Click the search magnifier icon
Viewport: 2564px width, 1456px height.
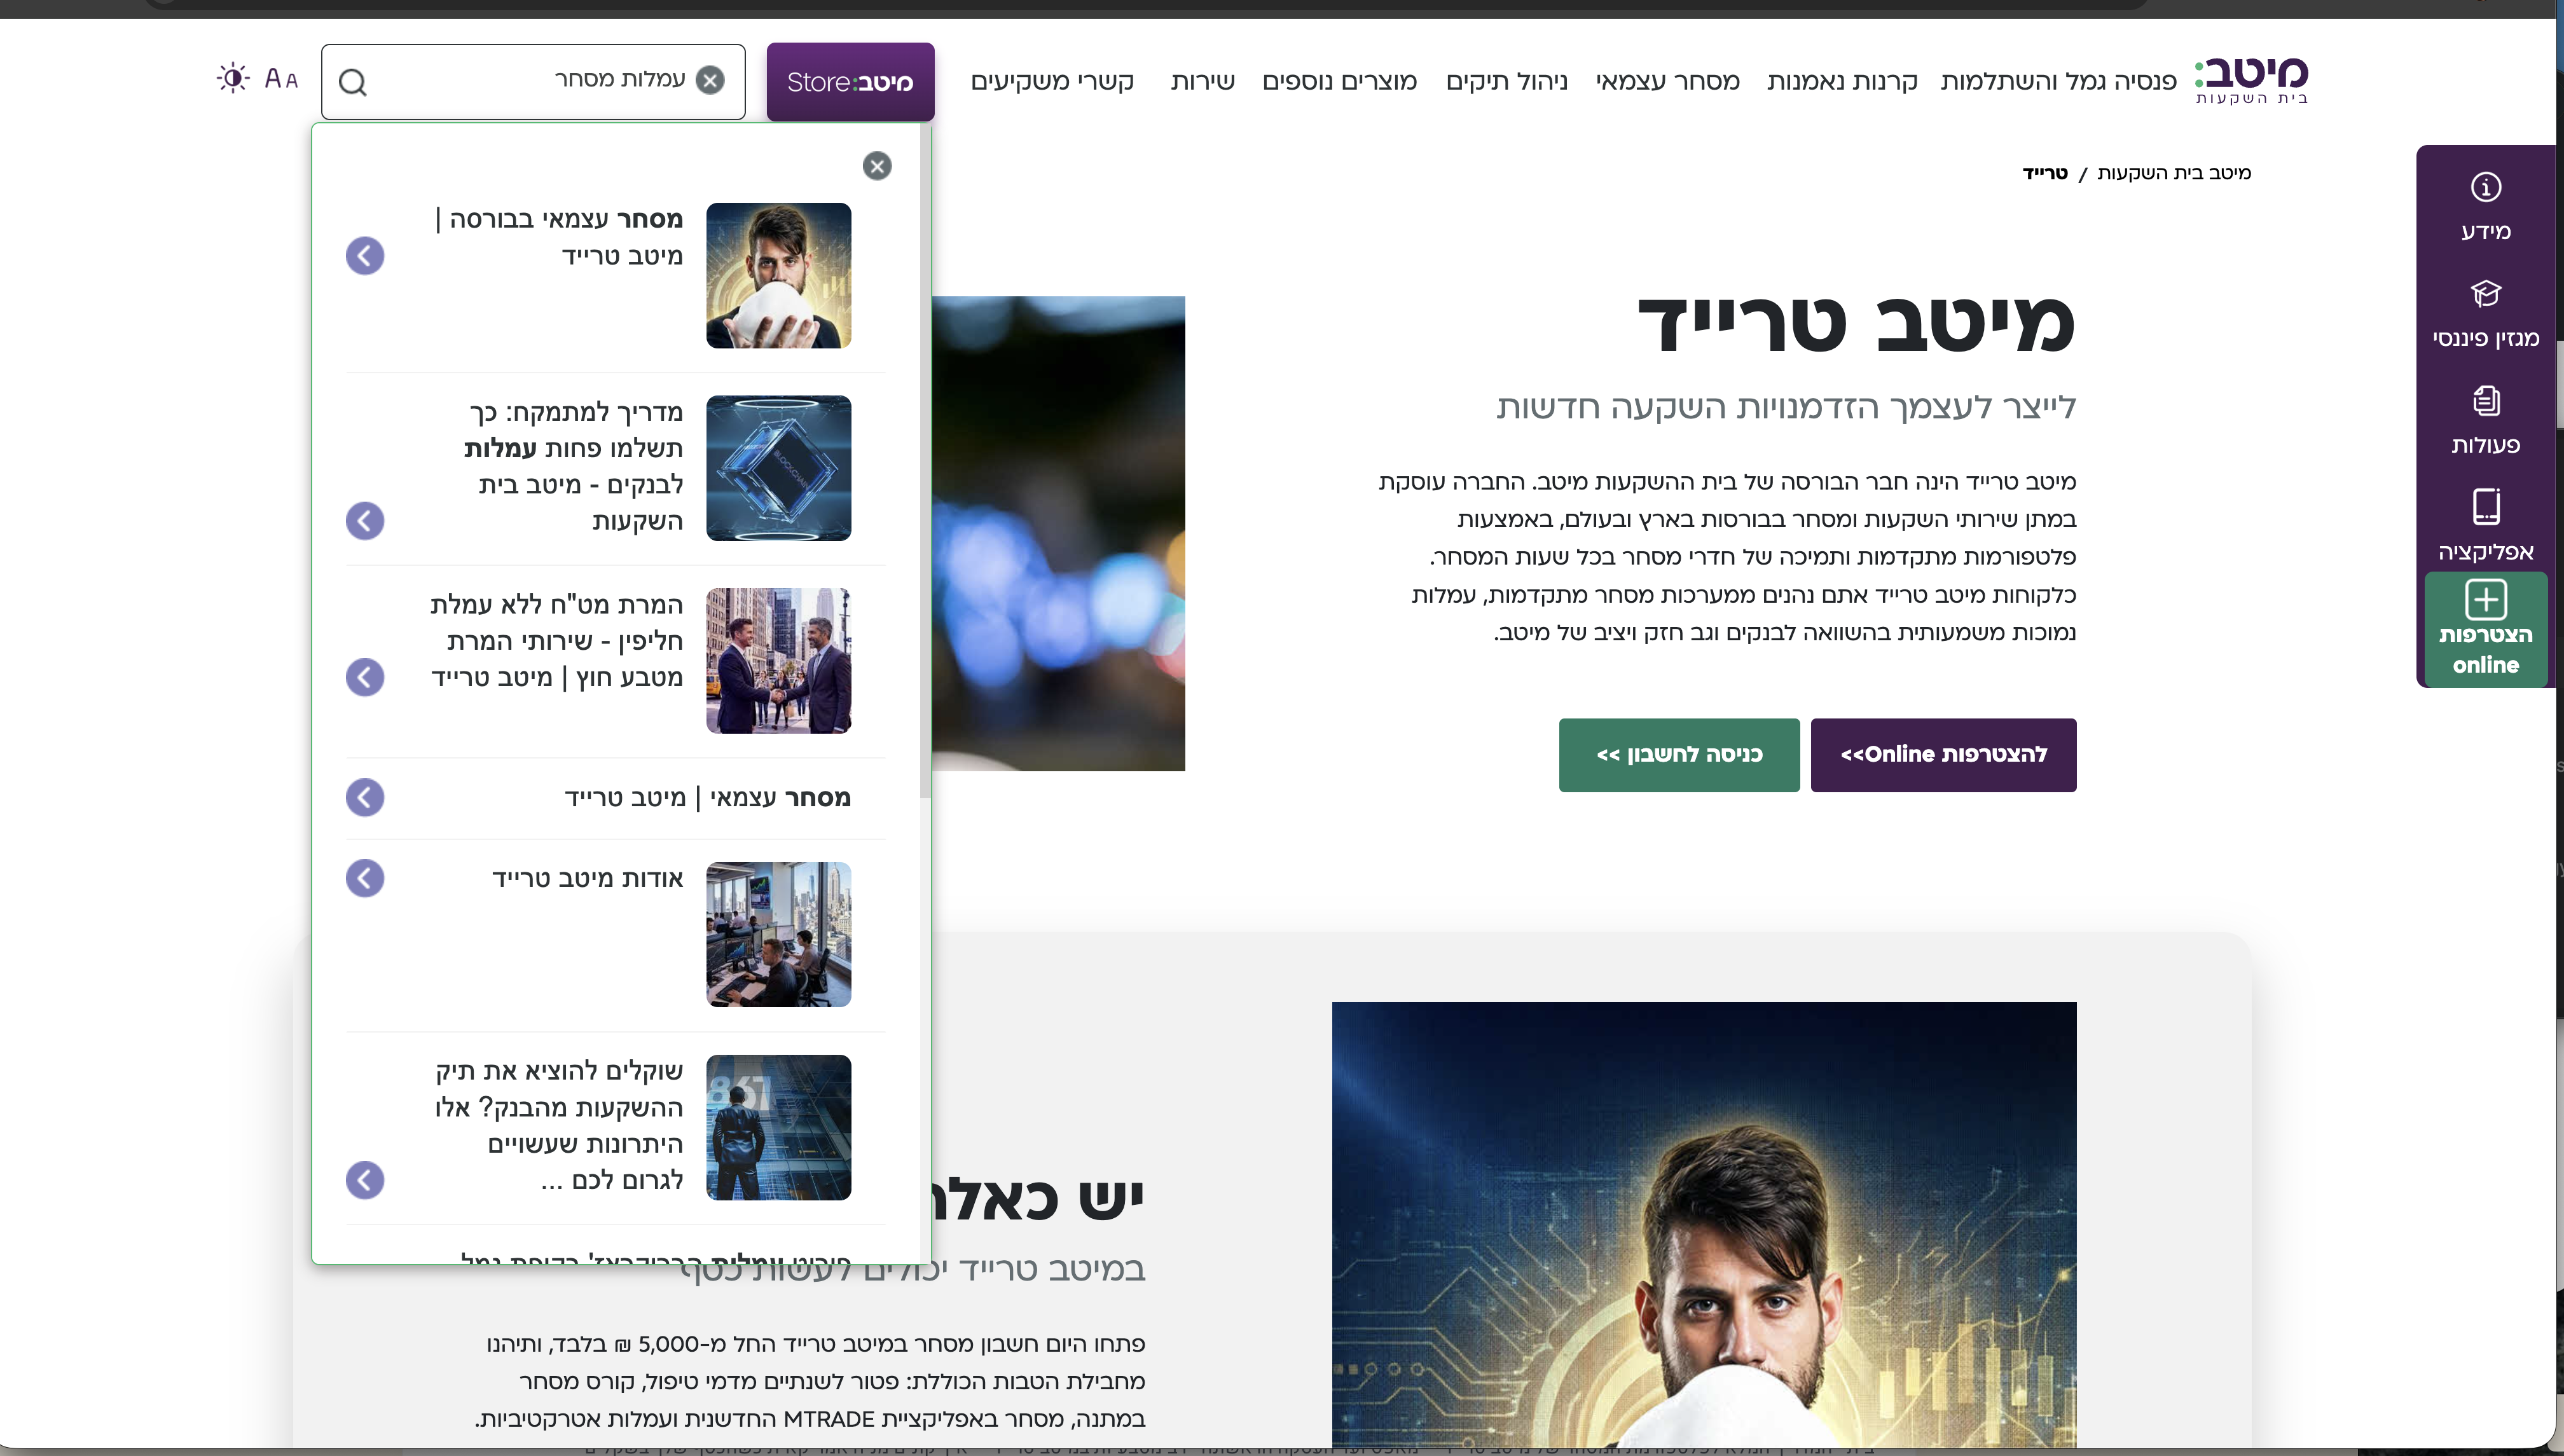[353, 82]
